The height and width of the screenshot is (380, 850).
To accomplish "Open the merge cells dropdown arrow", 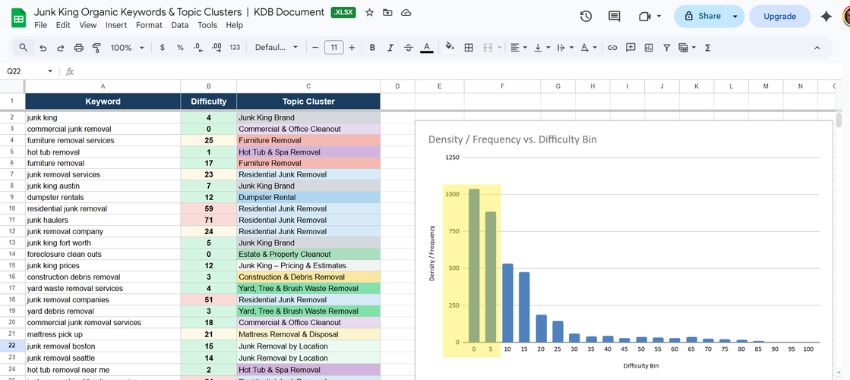I will 499,48.
